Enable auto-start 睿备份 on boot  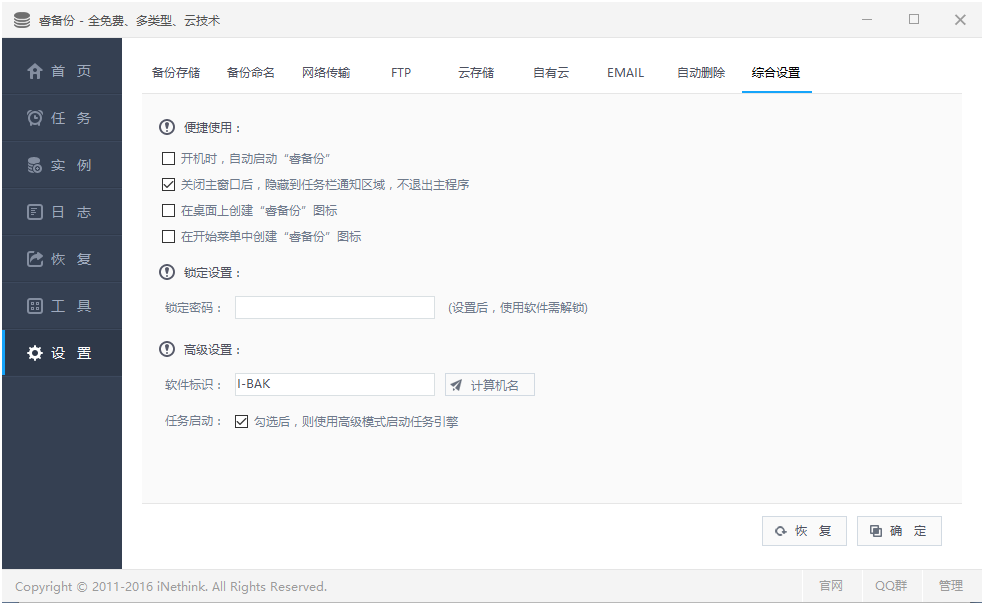tap(167, 158)
